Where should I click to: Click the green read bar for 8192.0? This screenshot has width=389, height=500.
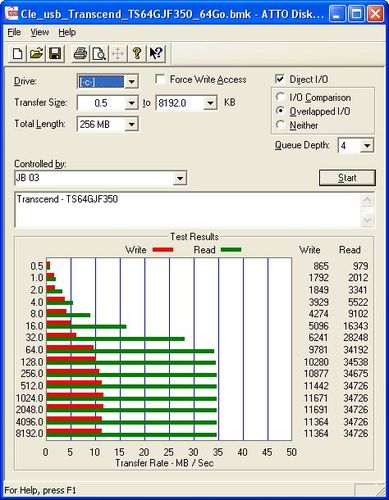pyautogui.click(x=131, y=435)
